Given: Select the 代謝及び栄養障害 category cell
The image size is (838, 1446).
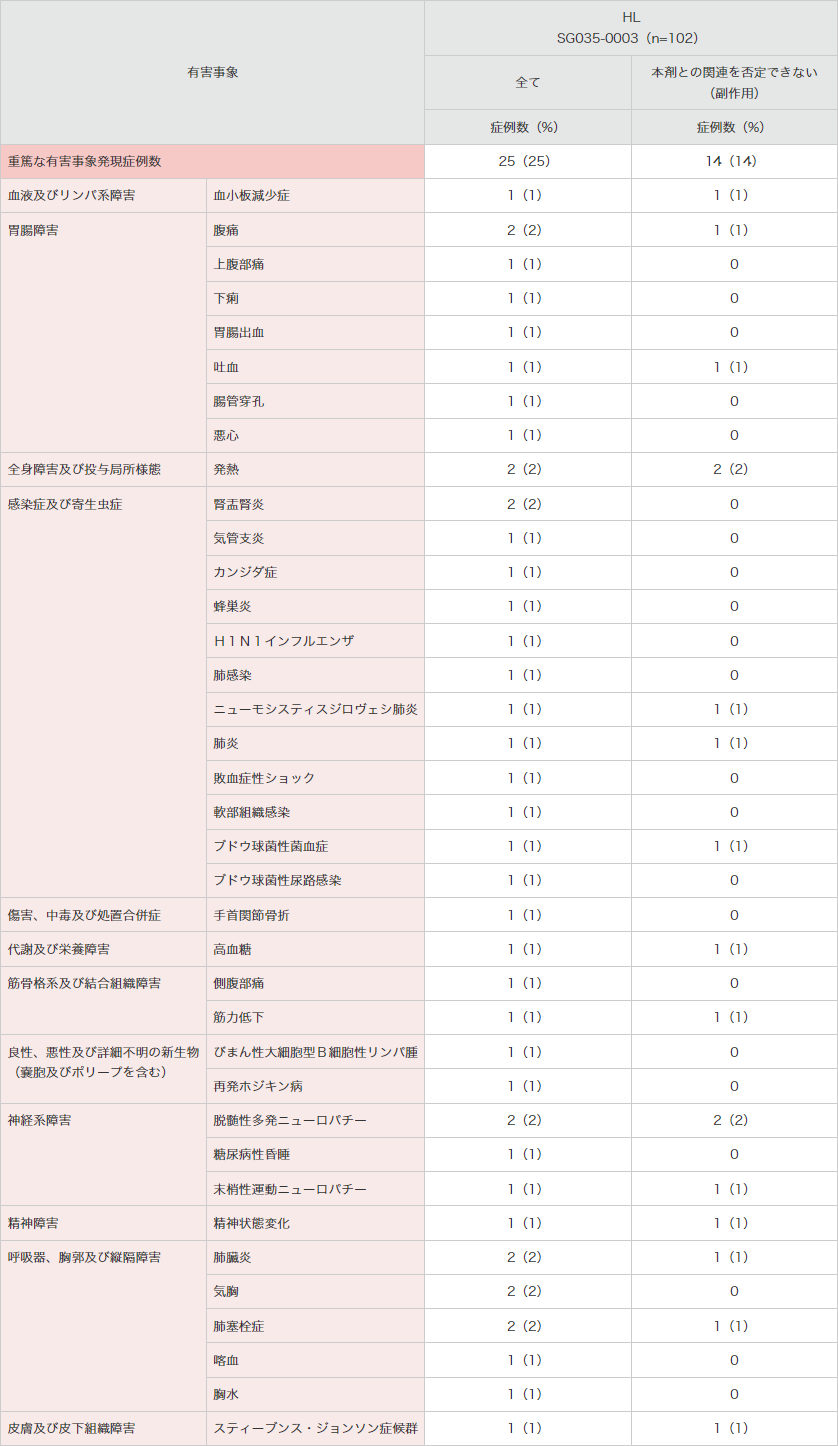Looking at the screenshot, I should tap(103, 949).
